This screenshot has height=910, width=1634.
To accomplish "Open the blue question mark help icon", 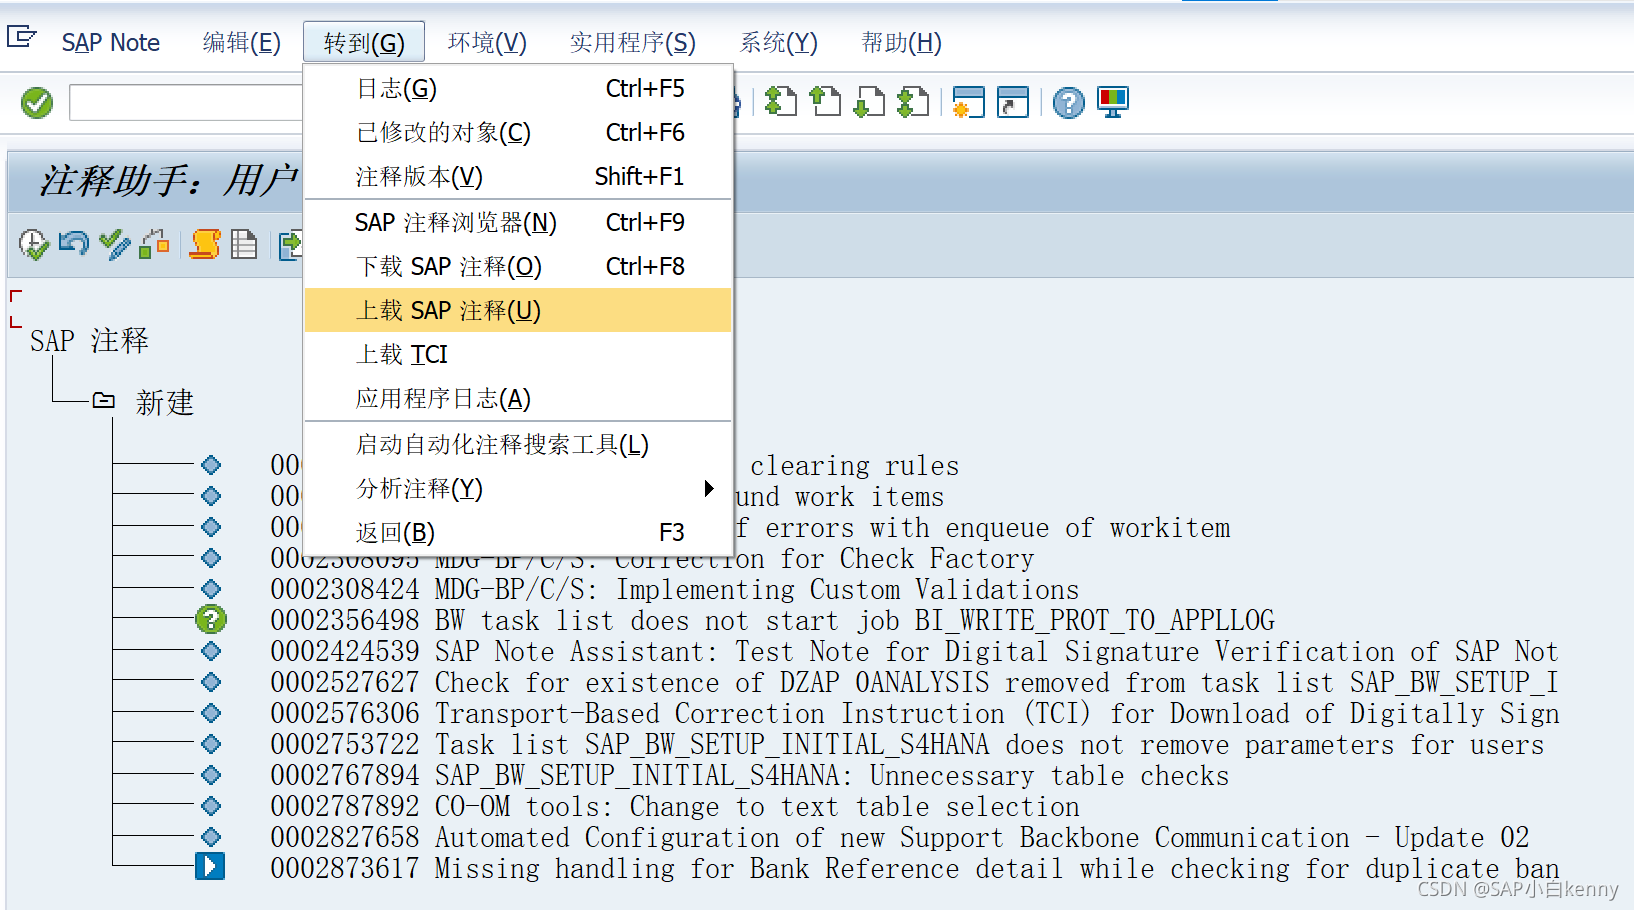I will [x=1069, y=102].
